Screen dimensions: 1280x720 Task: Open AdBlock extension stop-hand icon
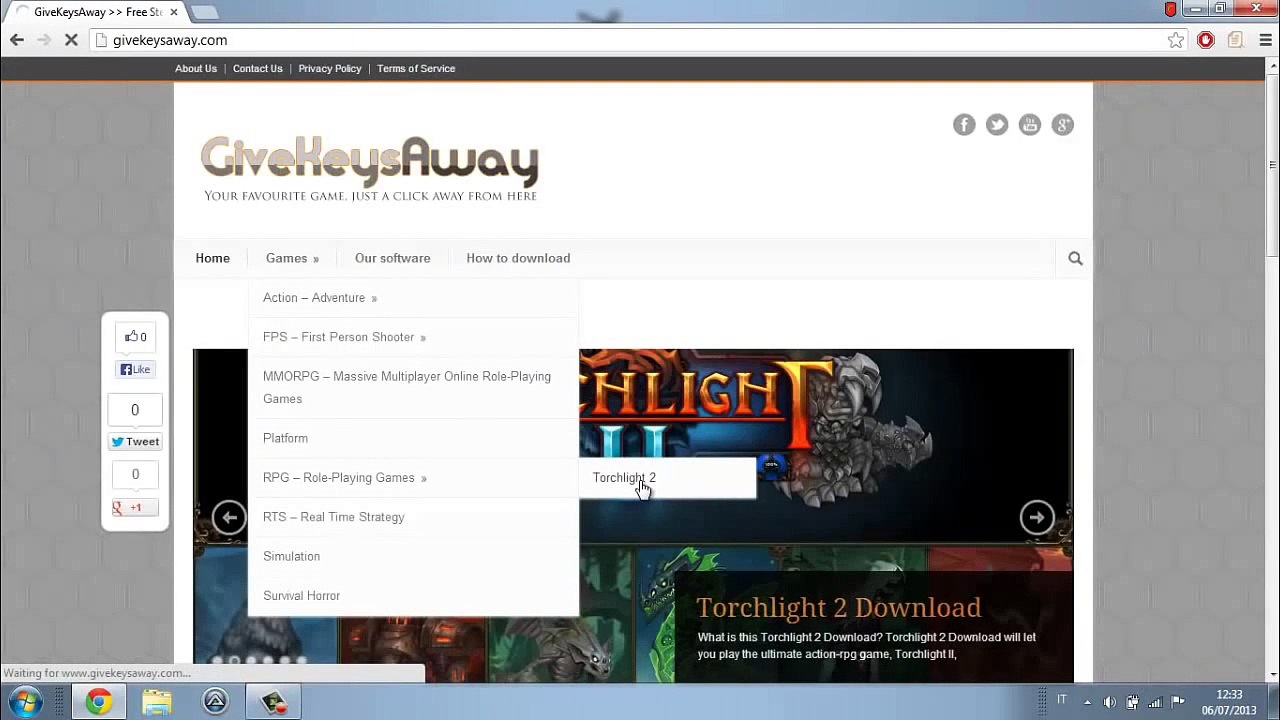(1206, 40)
